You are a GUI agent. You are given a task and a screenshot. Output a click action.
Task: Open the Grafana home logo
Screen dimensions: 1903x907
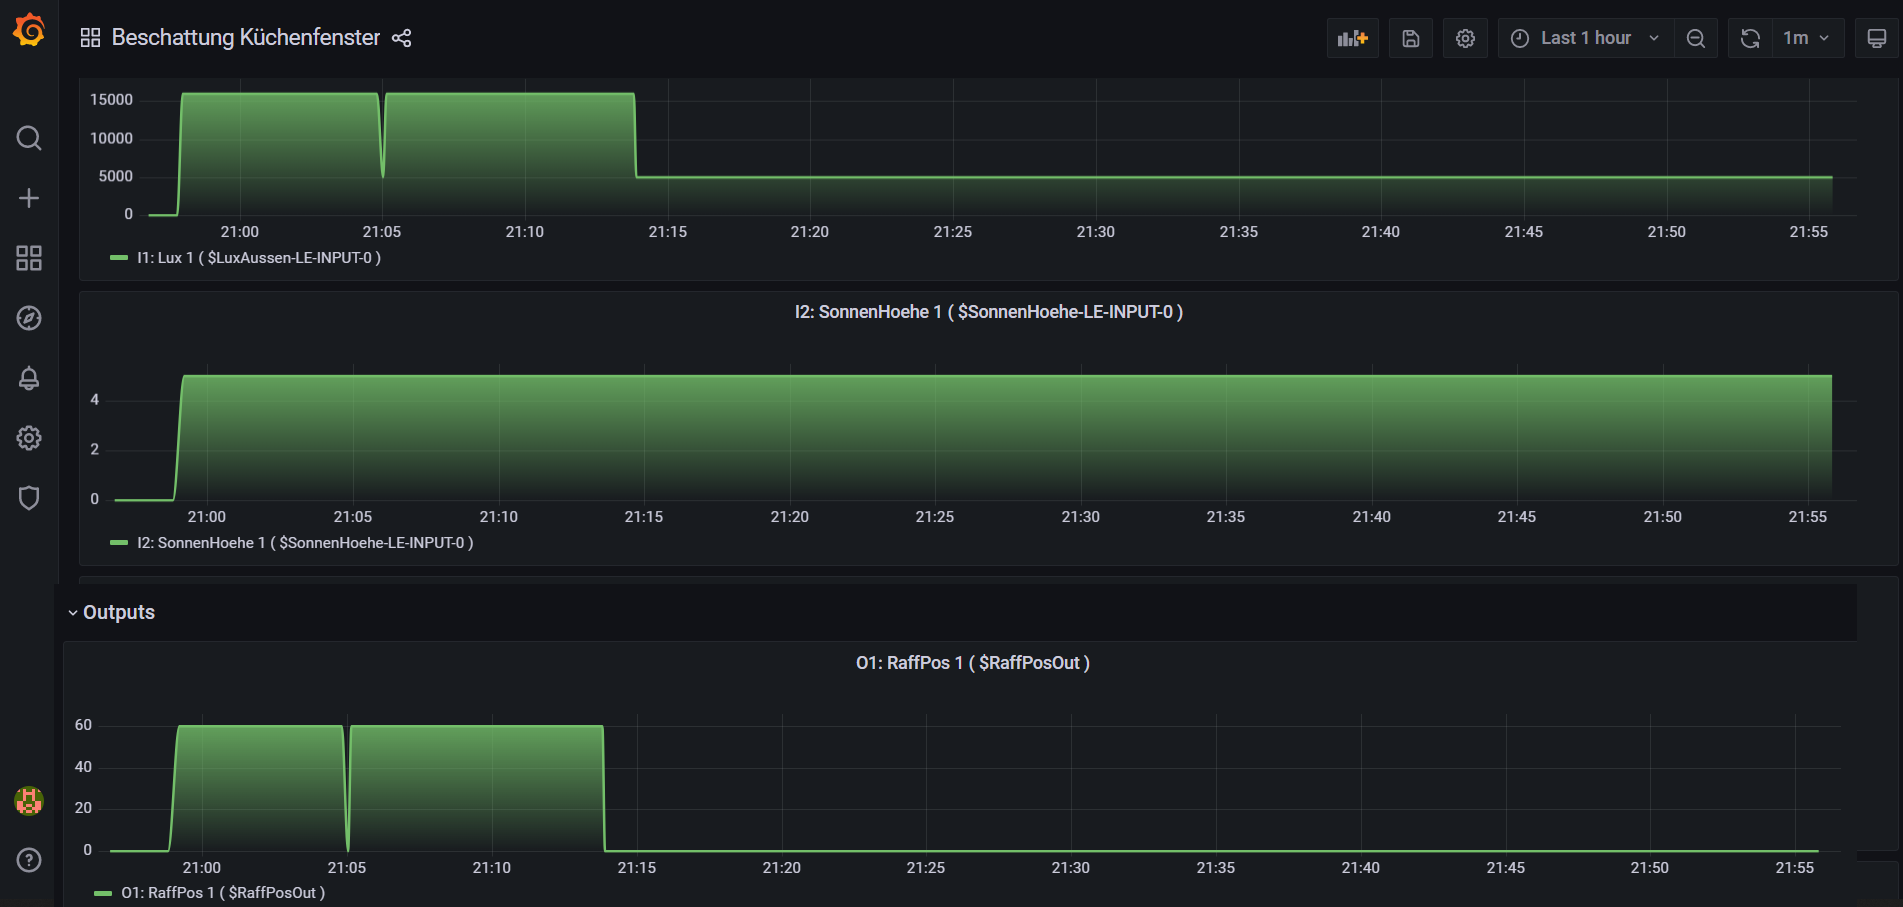[x=29, y=30]
